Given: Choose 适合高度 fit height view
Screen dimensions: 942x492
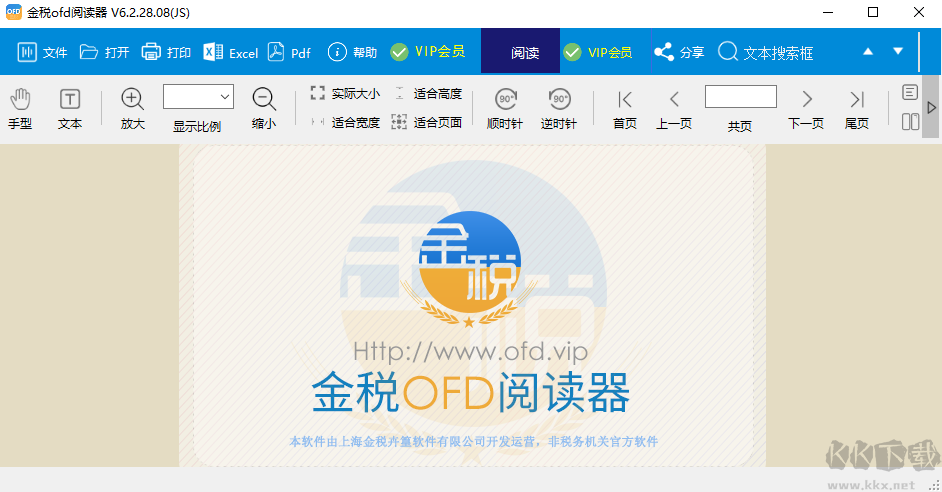Looking at the screenshot, I should 427,94.
